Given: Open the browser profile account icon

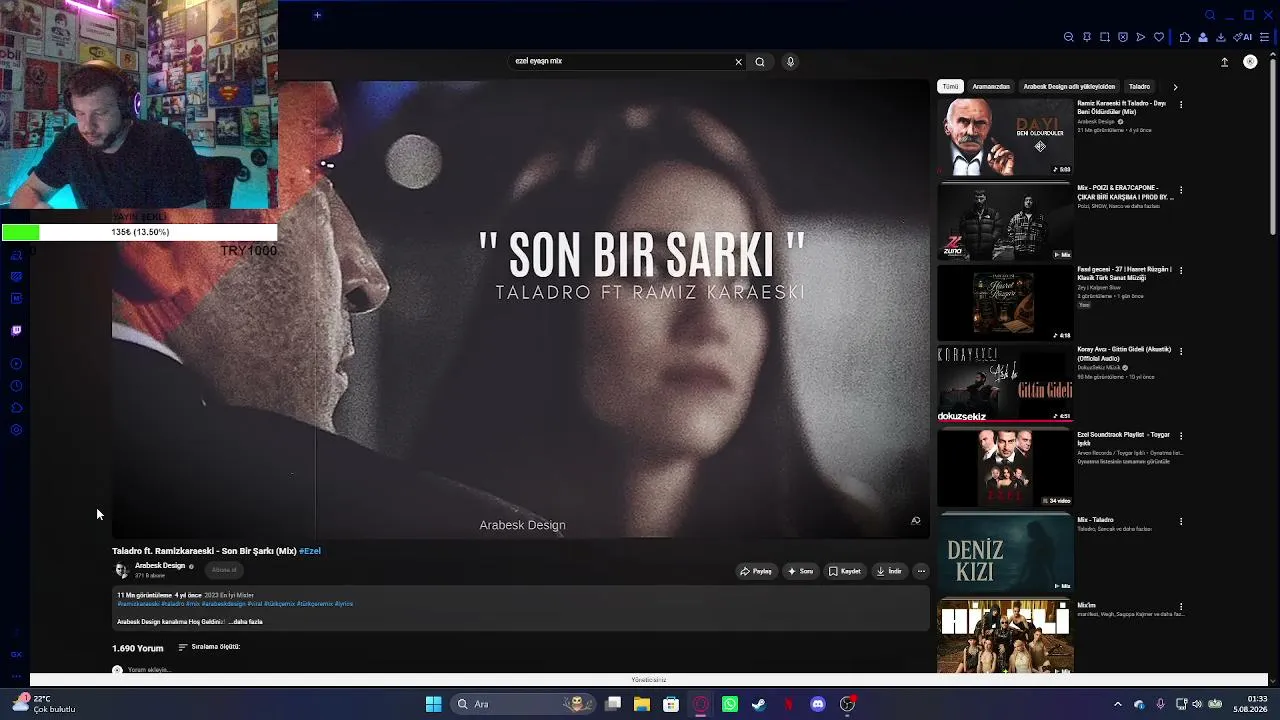Looking at the screenshot, I should pos(1203,37).
